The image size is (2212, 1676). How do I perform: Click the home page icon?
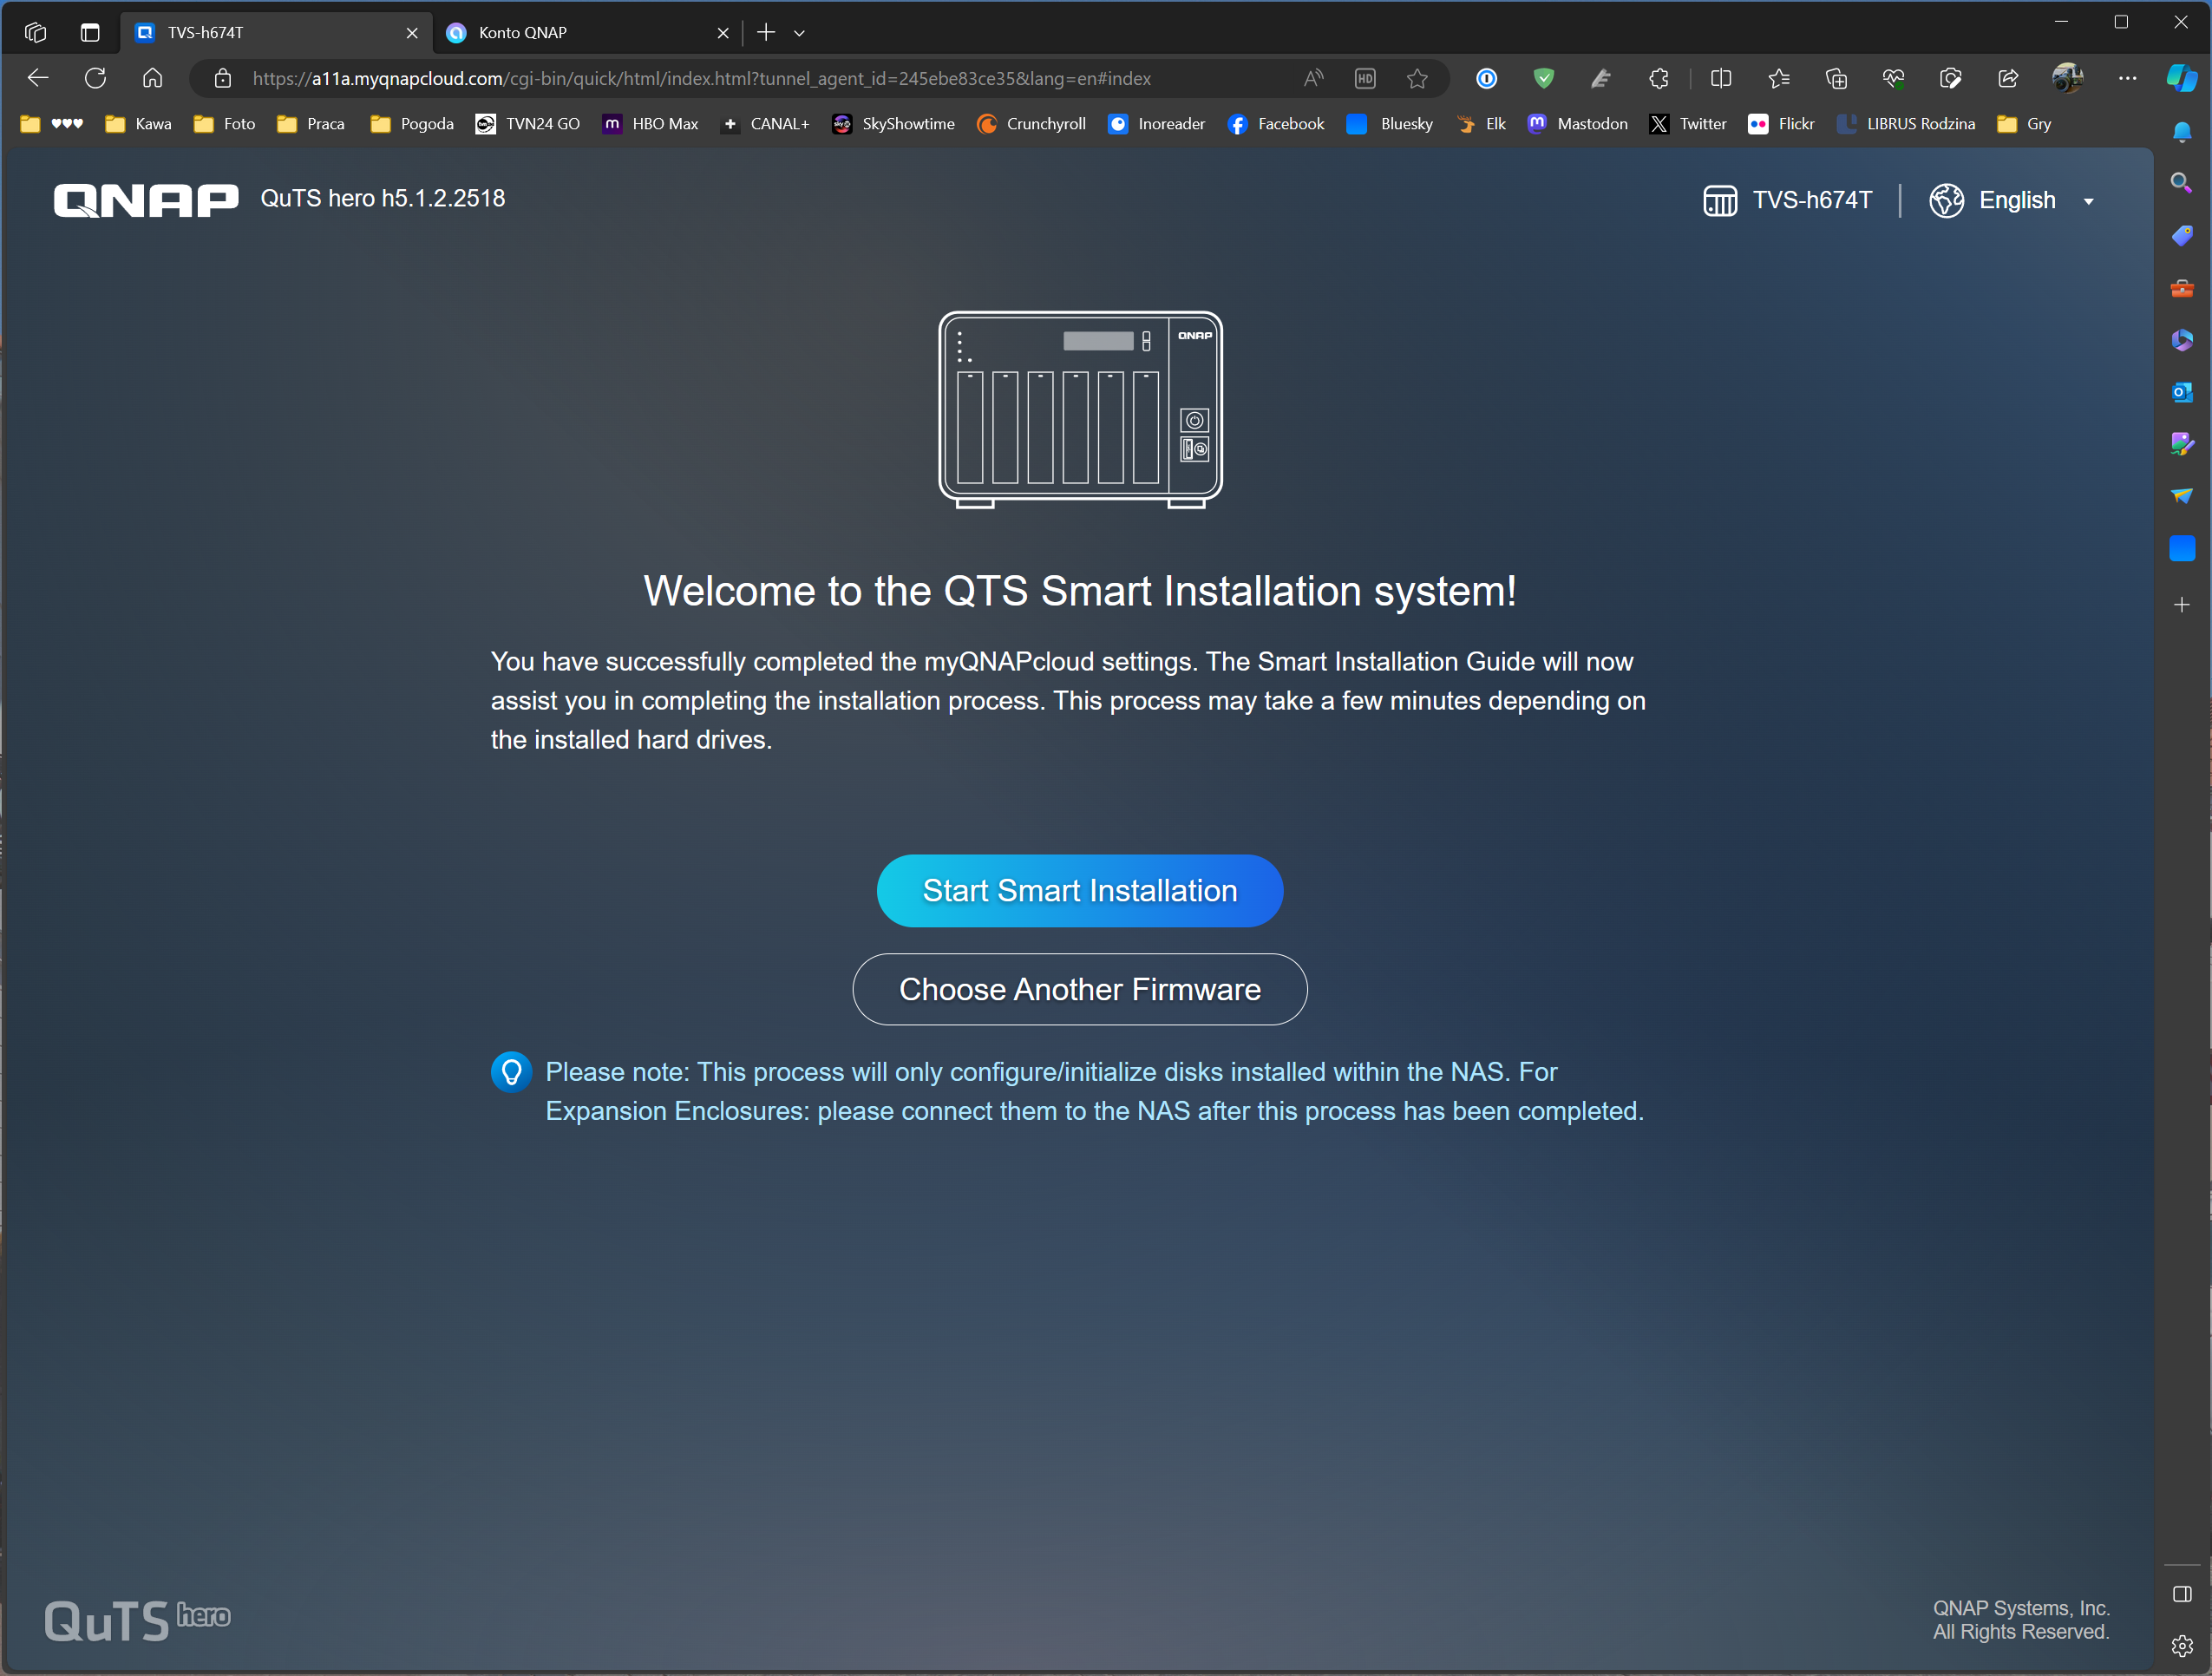click(x=152, y=78)
